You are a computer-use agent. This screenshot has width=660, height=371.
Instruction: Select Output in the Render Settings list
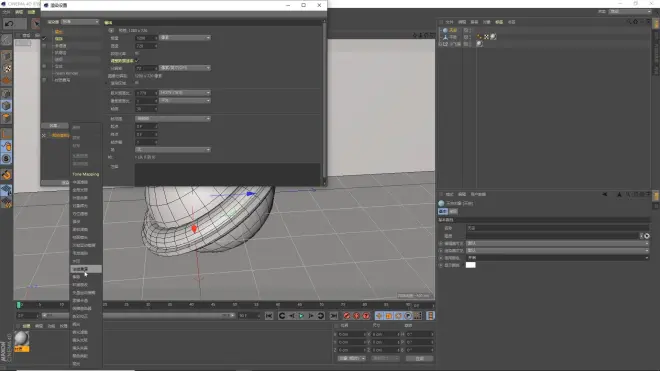pos(59,32)
